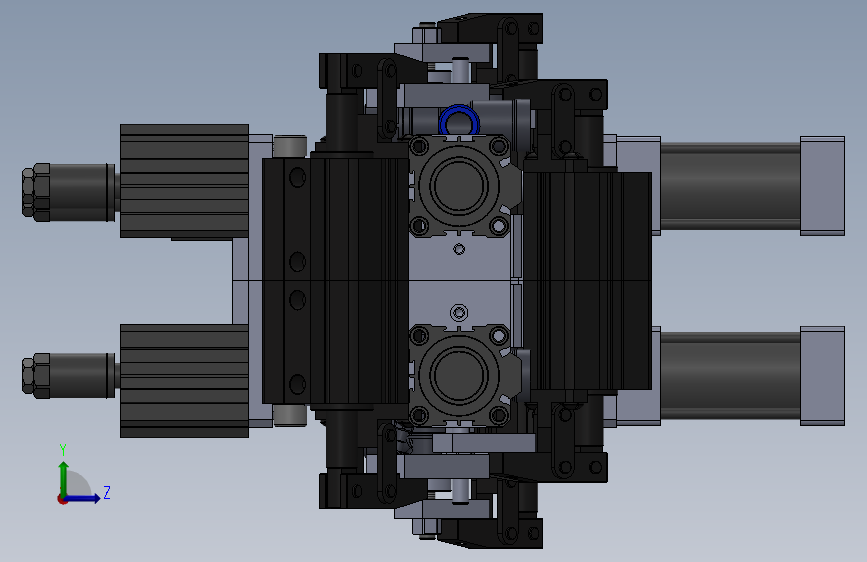Image resolution: width=867 pixels, height=562 pixels.
Task: Select the lower-left hex nut on the rod end
Action: pos(35,376)
